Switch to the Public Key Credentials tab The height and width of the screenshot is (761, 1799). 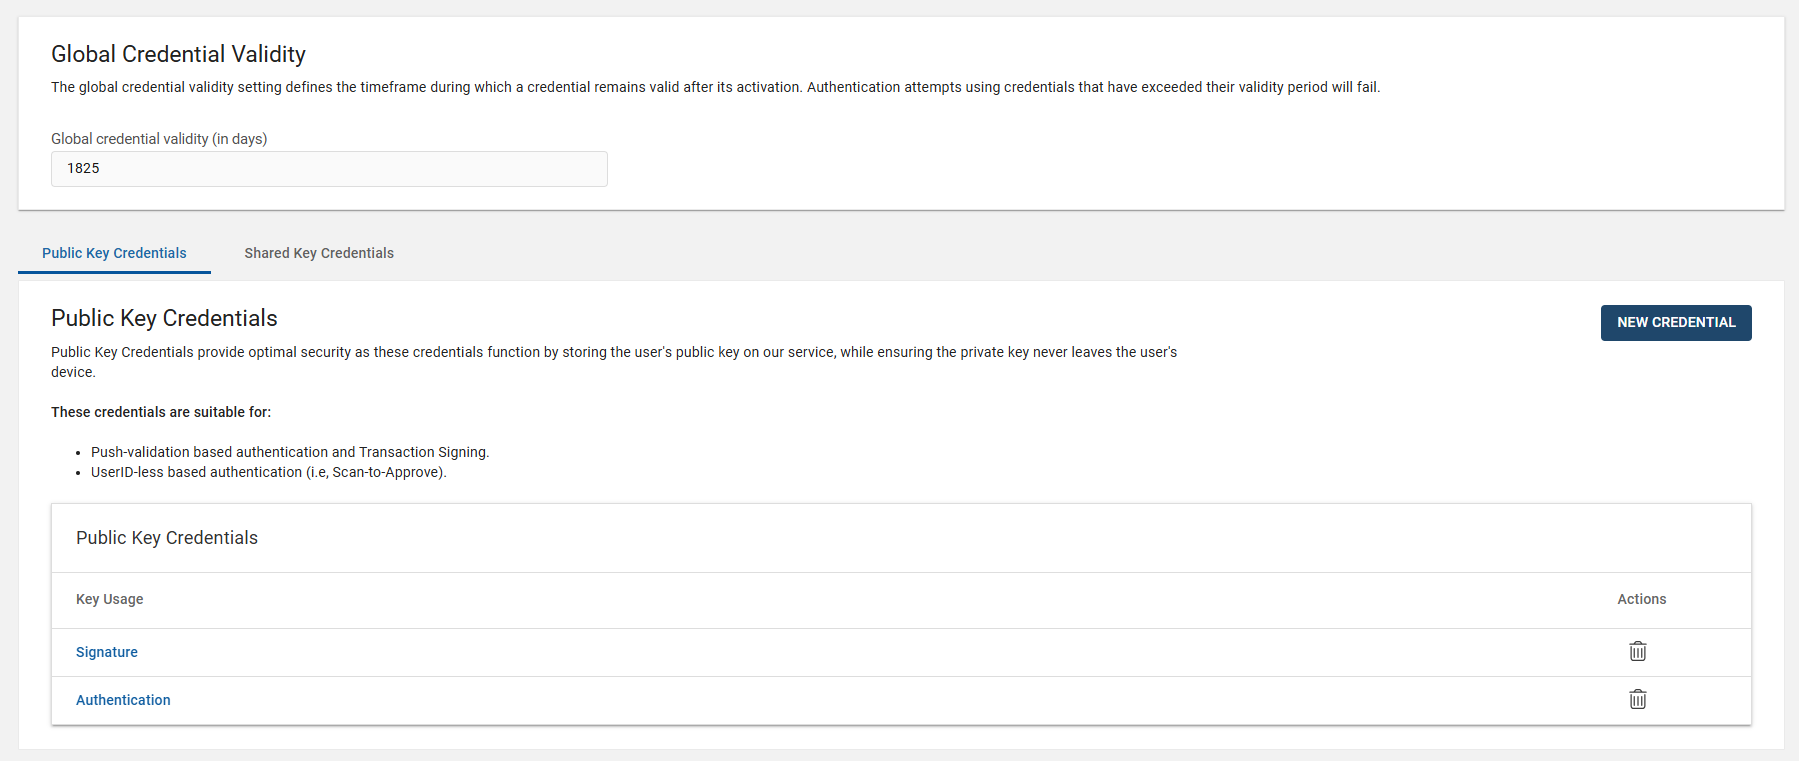[x=114, y=253]
